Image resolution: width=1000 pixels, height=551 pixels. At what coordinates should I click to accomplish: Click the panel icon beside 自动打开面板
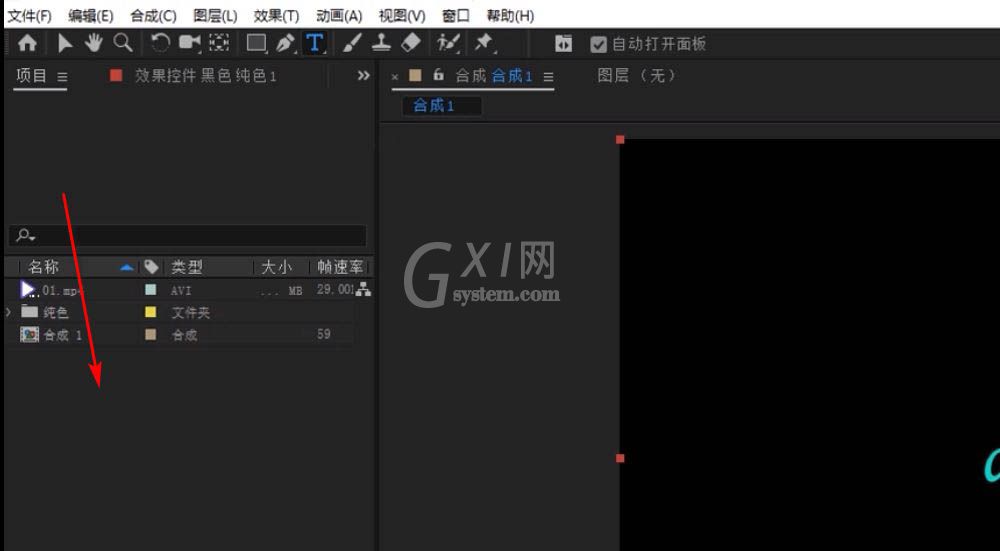[563, 44]
